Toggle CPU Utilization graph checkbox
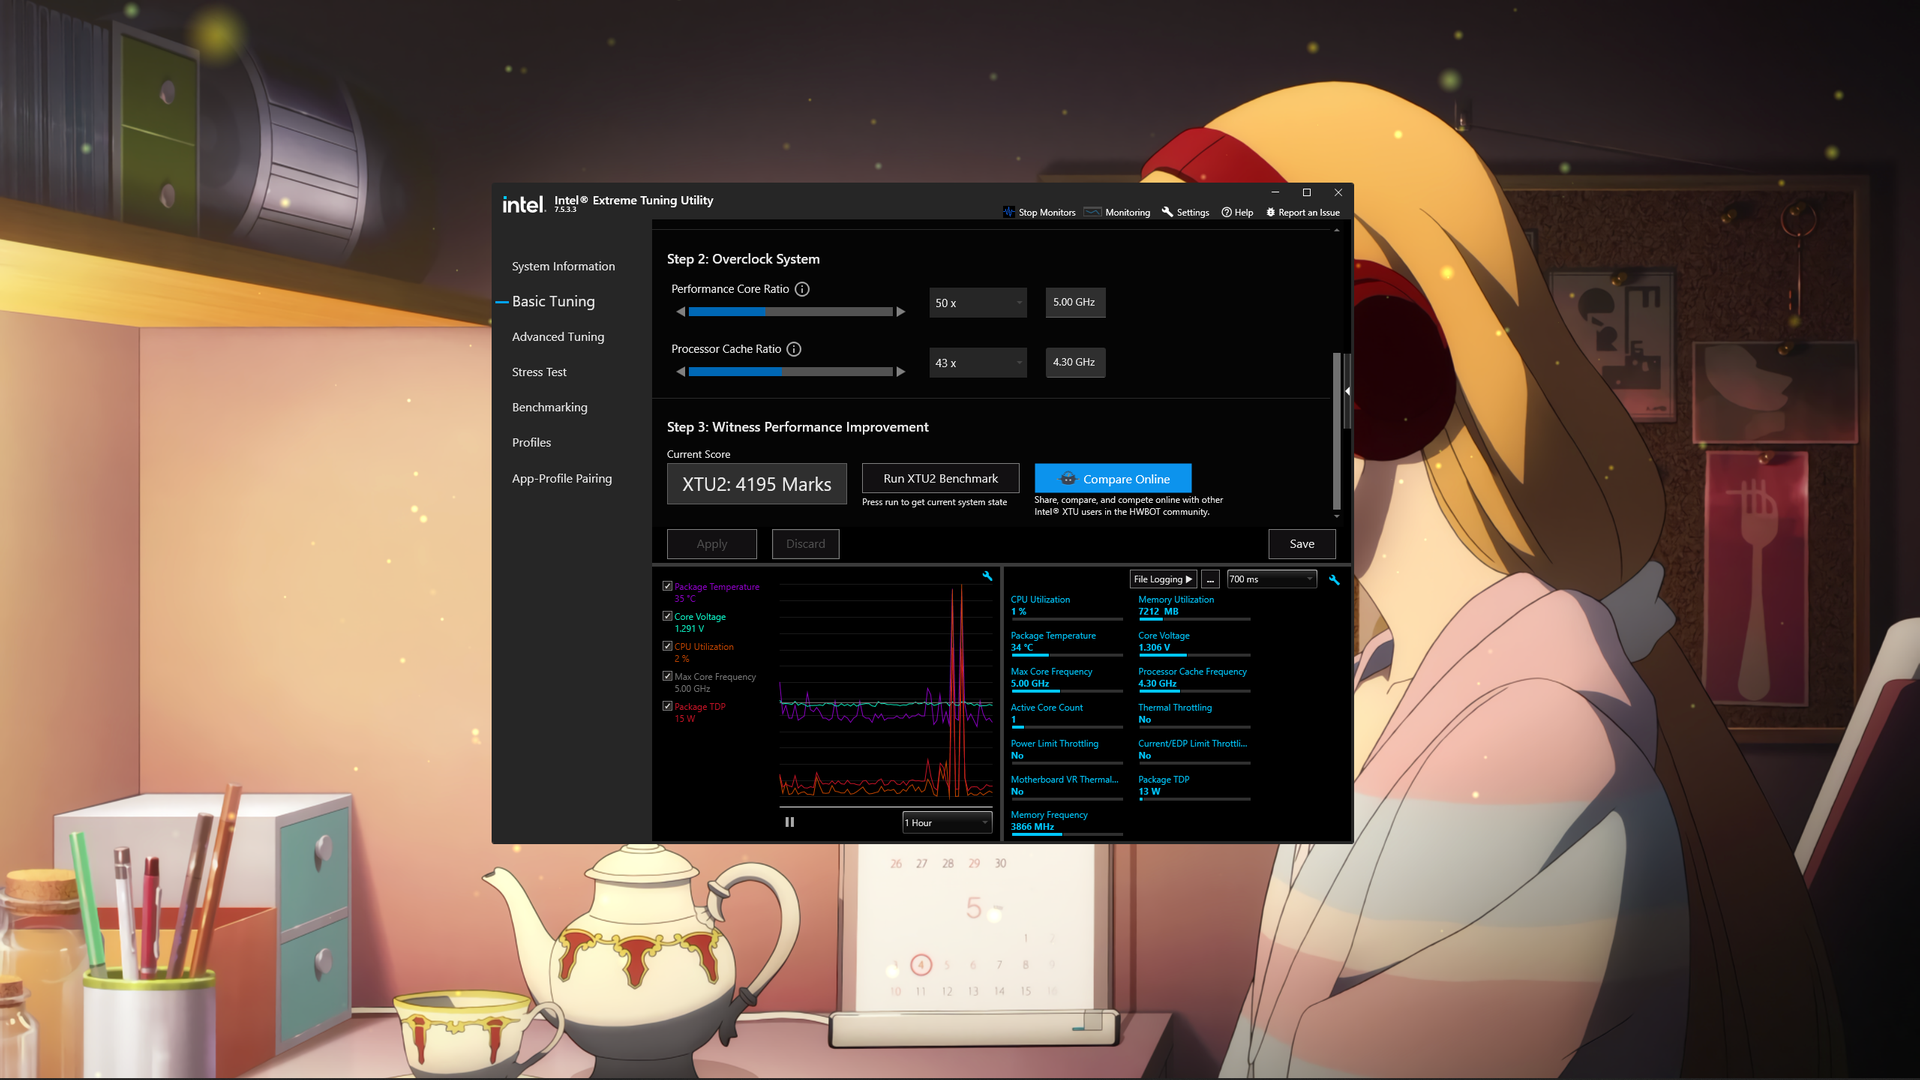 pos(667,646)
